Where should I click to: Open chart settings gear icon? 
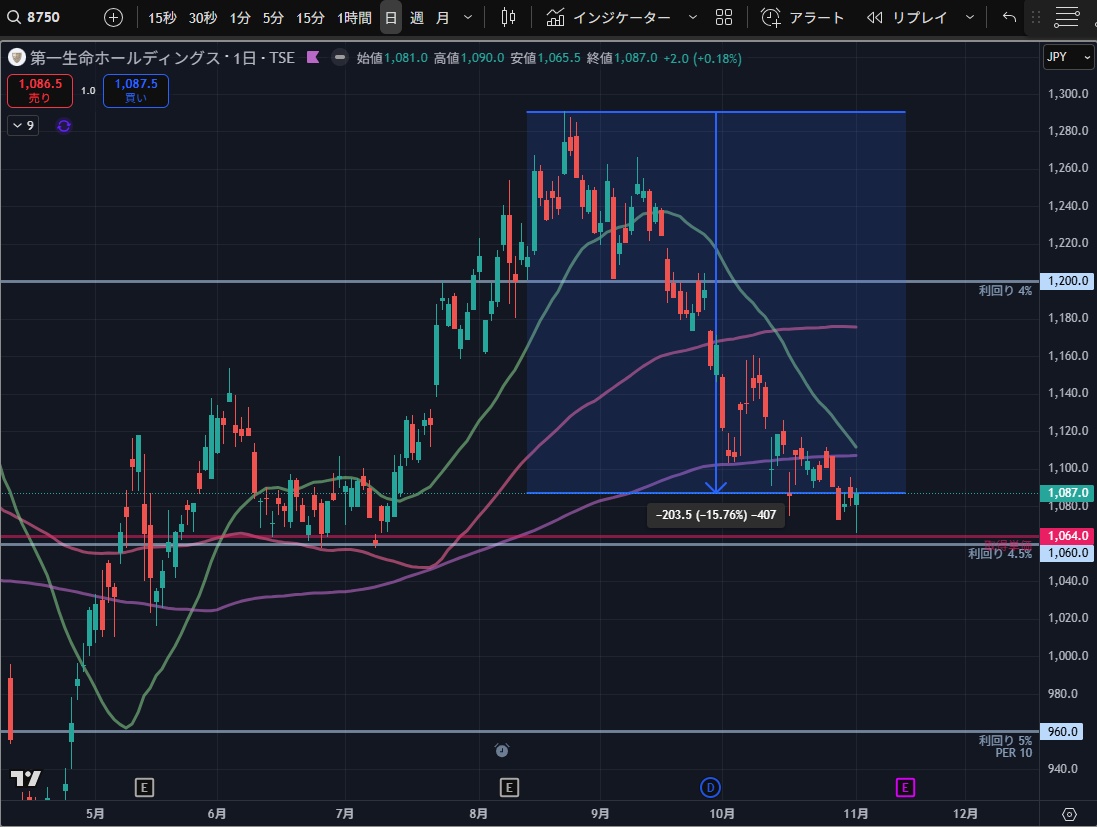[1069, 814]
